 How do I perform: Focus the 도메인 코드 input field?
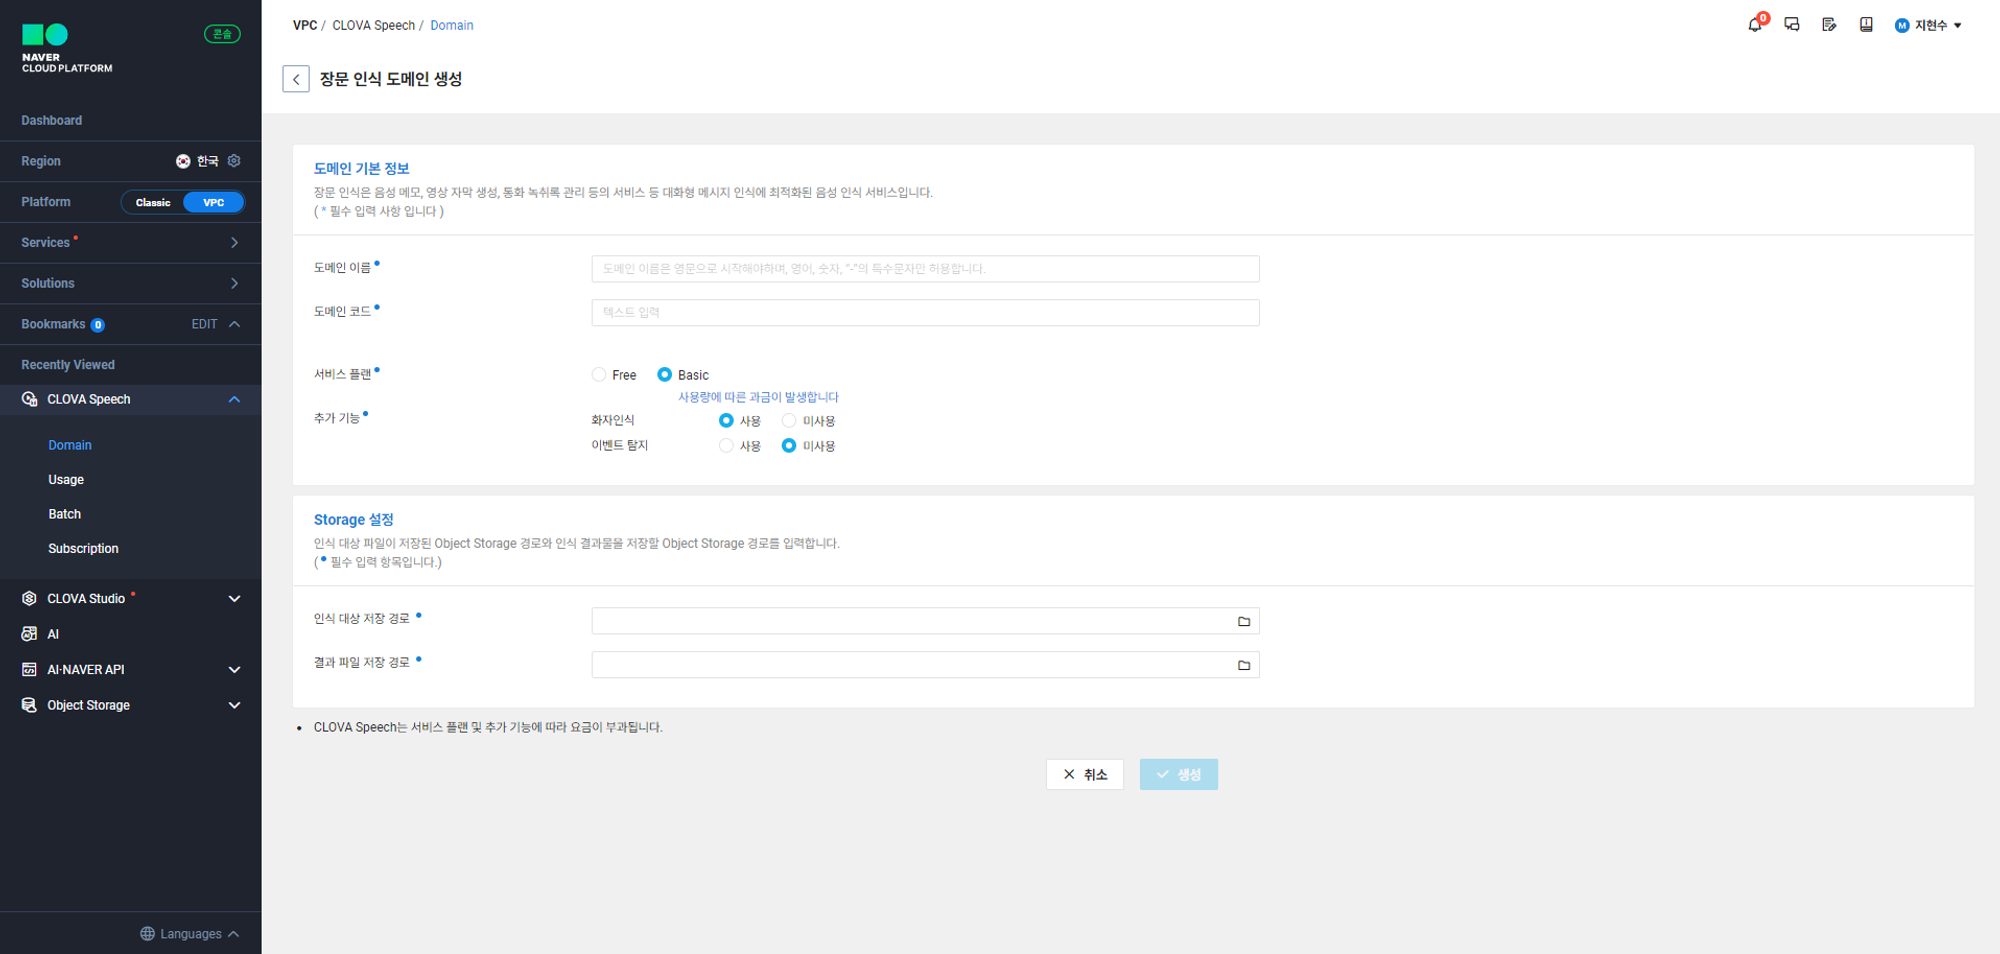(x=925, y=313)
